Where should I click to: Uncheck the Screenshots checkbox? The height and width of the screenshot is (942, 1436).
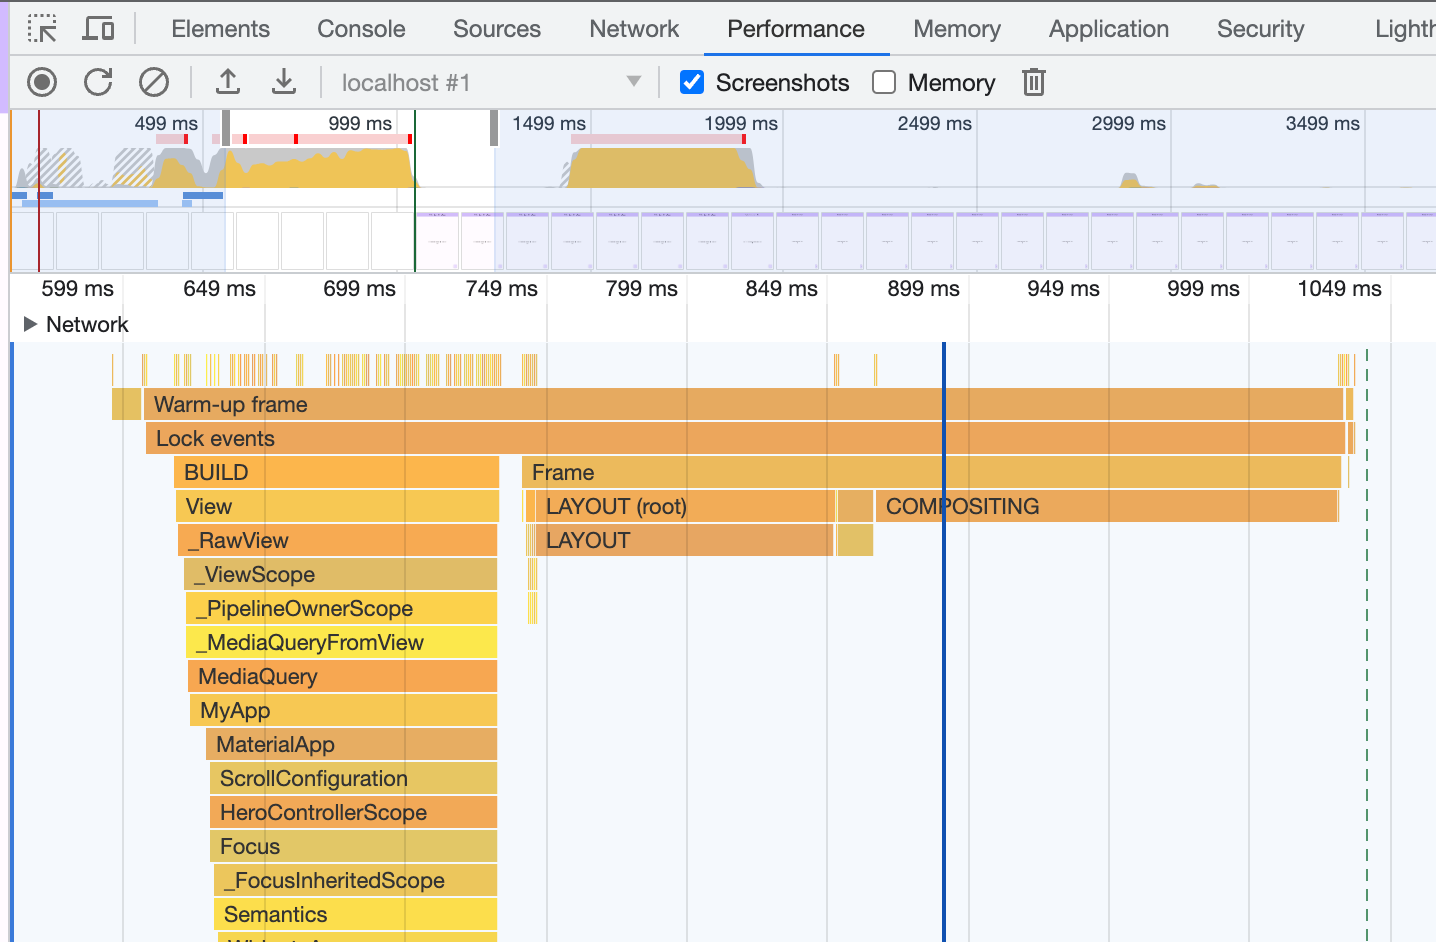[x=692, y=82]
